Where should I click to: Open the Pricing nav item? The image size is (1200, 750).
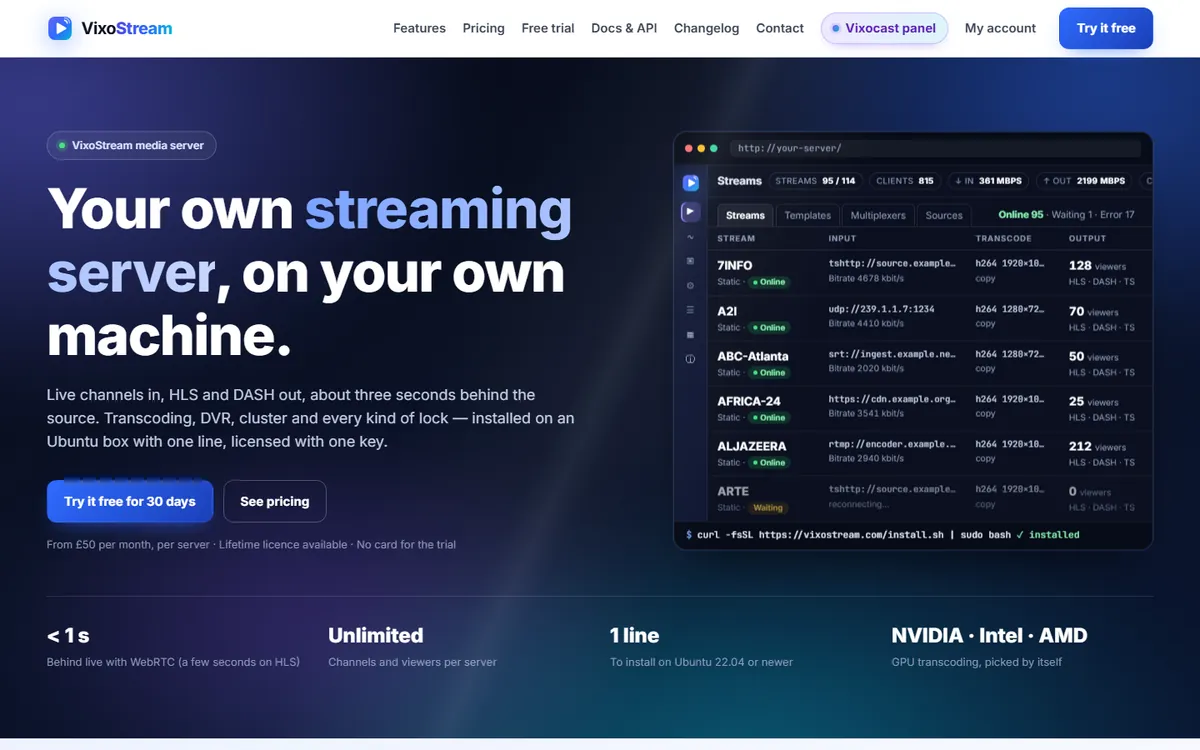tap(483, 28)
